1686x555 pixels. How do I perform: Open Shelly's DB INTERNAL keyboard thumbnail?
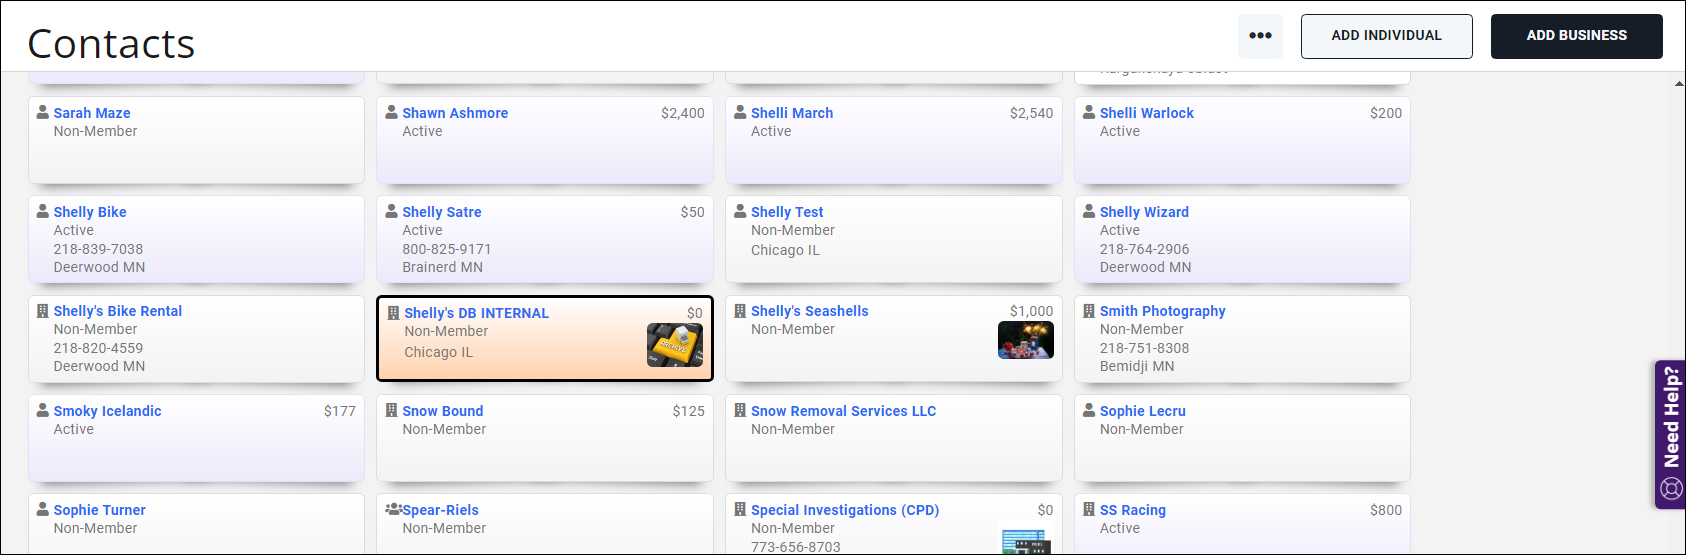675,345
